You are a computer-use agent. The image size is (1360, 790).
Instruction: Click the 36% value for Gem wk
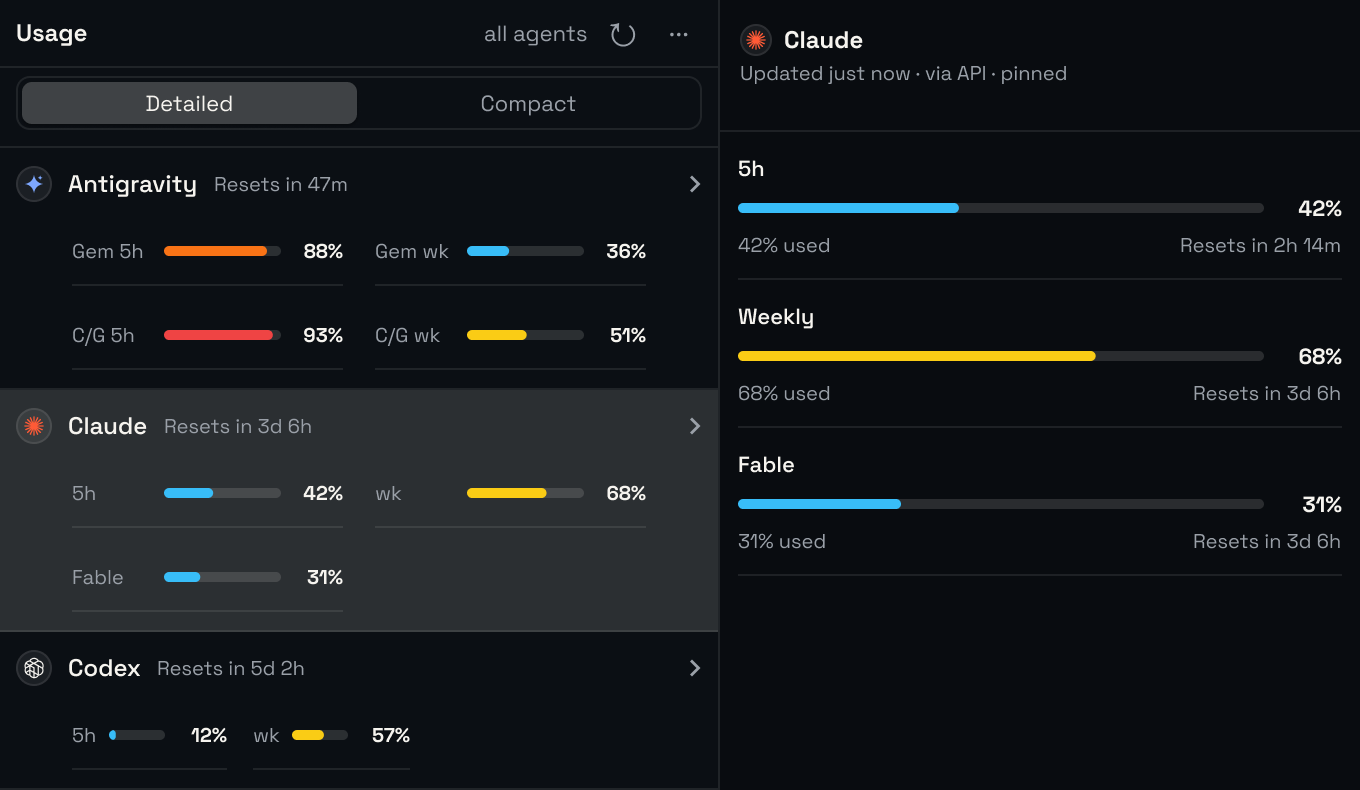[x=626, y=252]
